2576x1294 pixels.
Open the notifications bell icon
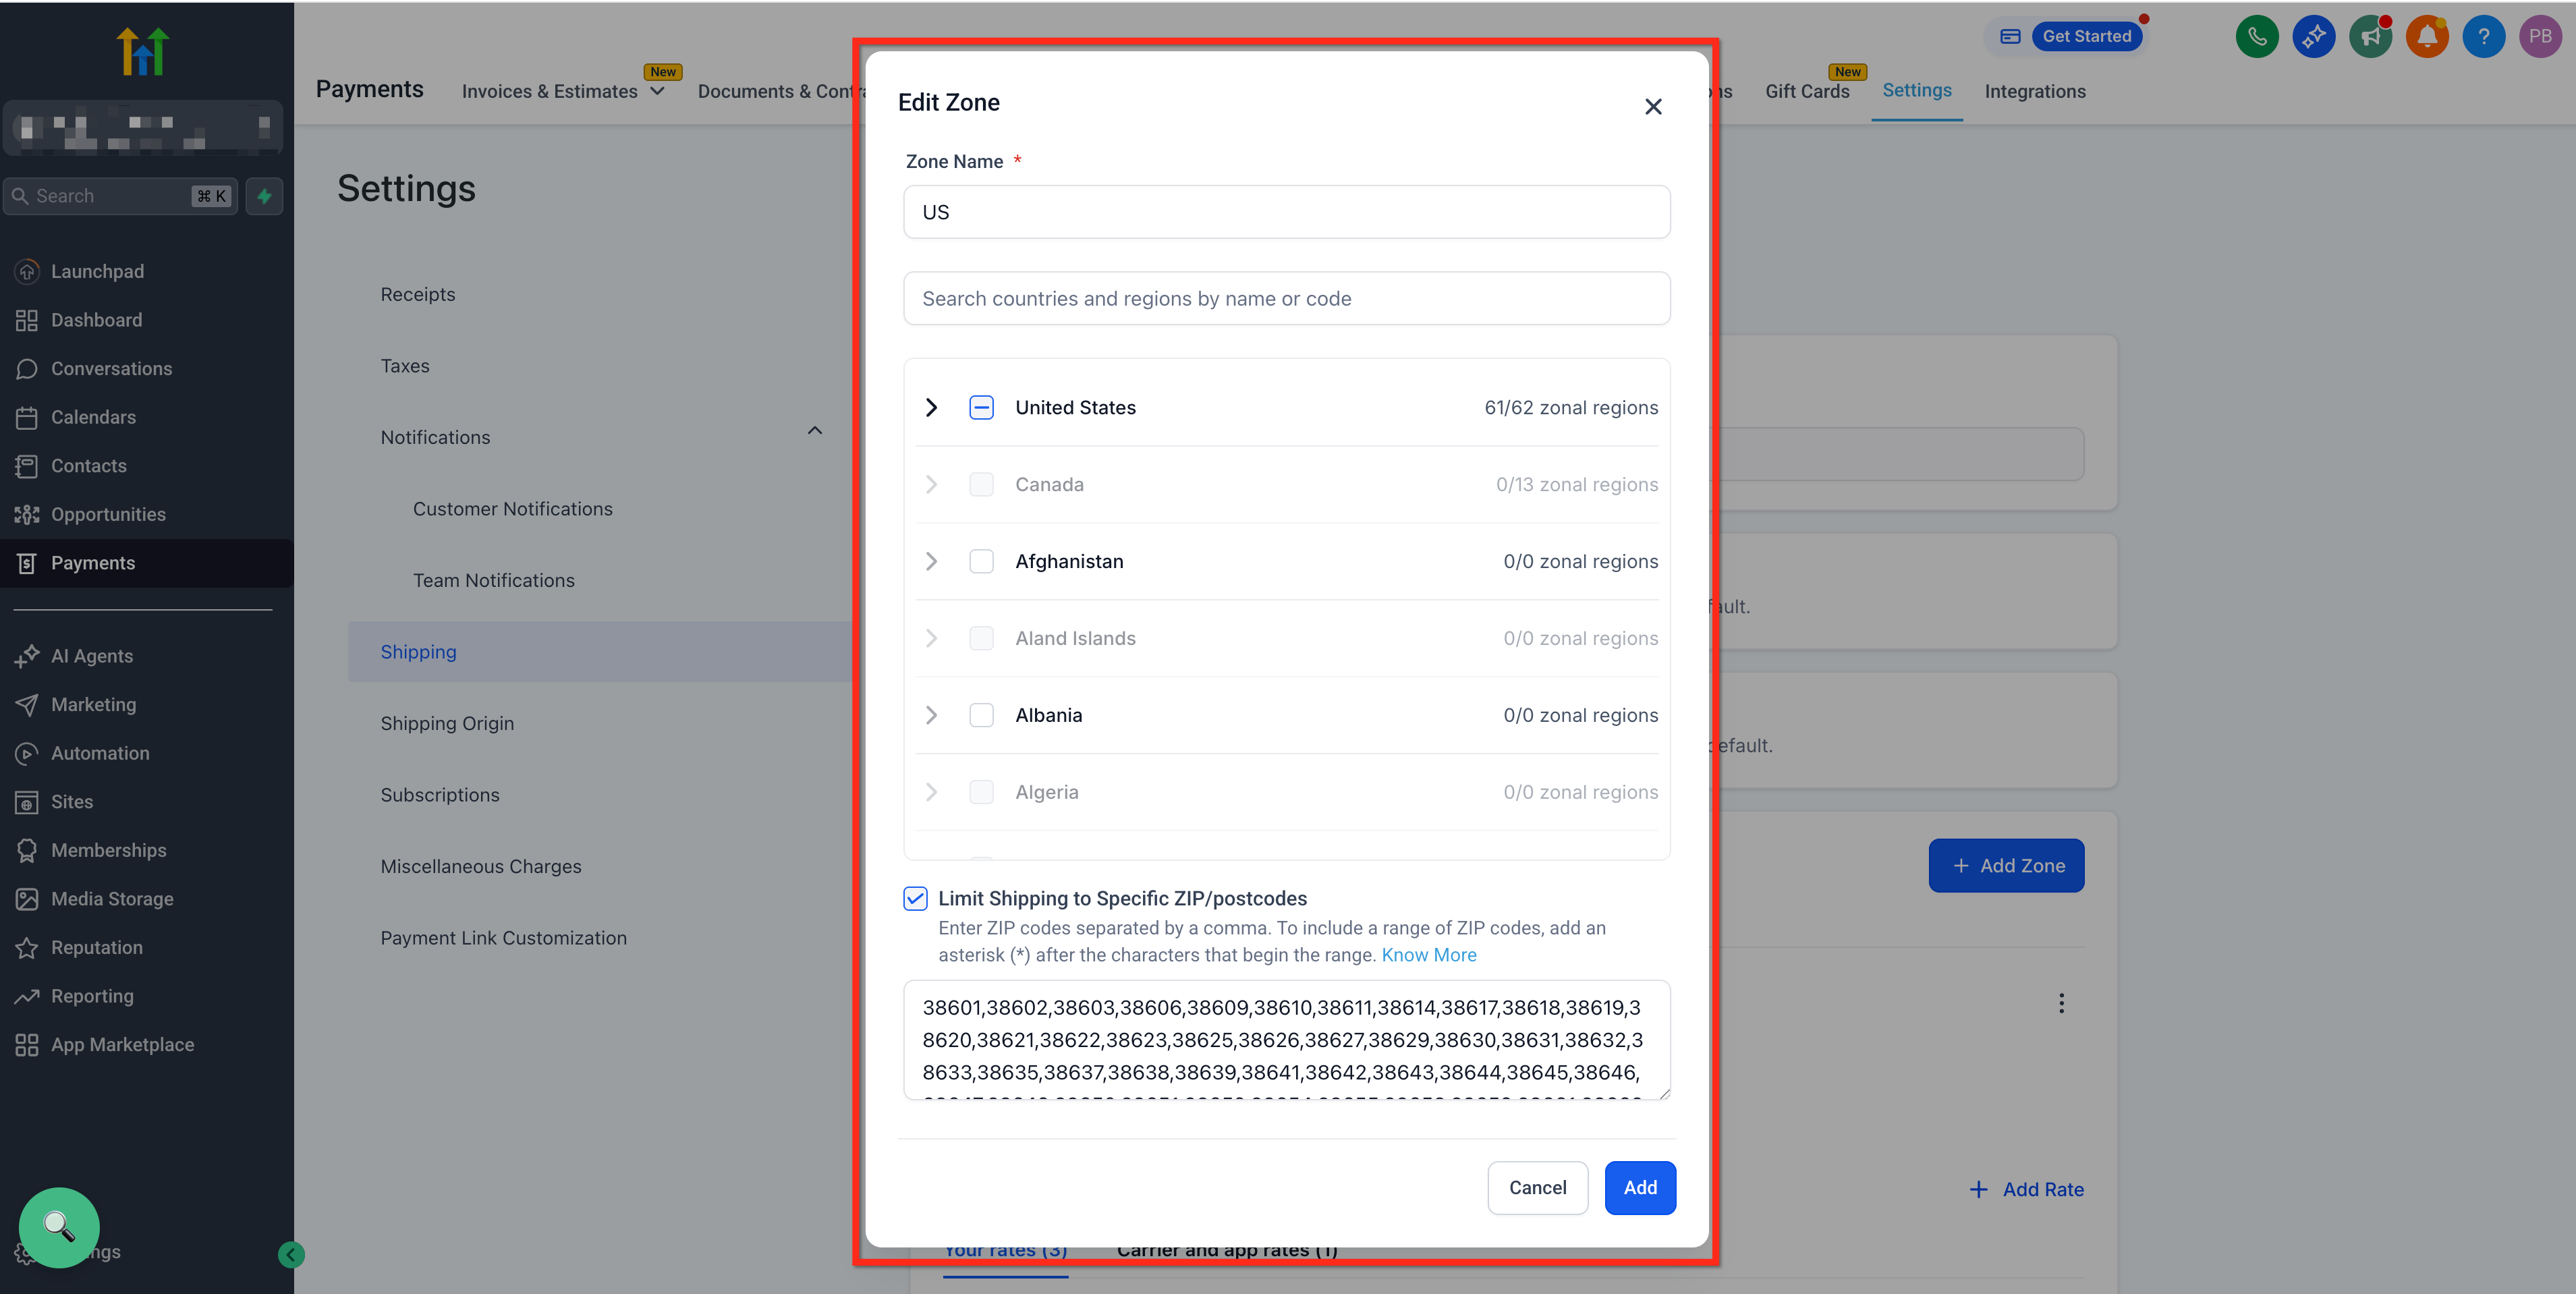coord(2426,37)
